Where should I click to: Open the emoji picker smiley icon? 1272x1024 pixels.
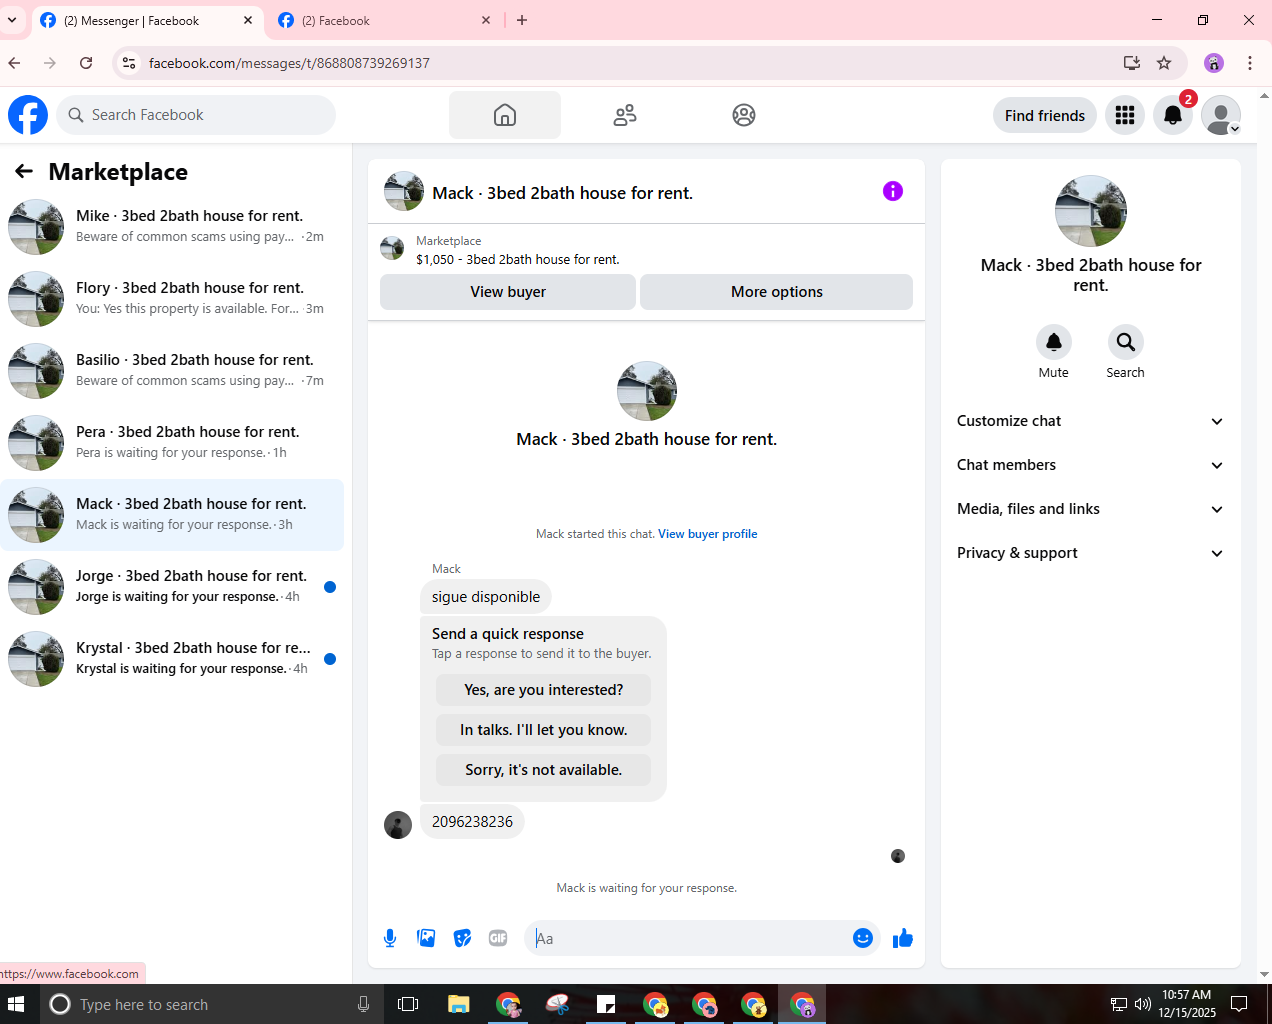[863, 938]
